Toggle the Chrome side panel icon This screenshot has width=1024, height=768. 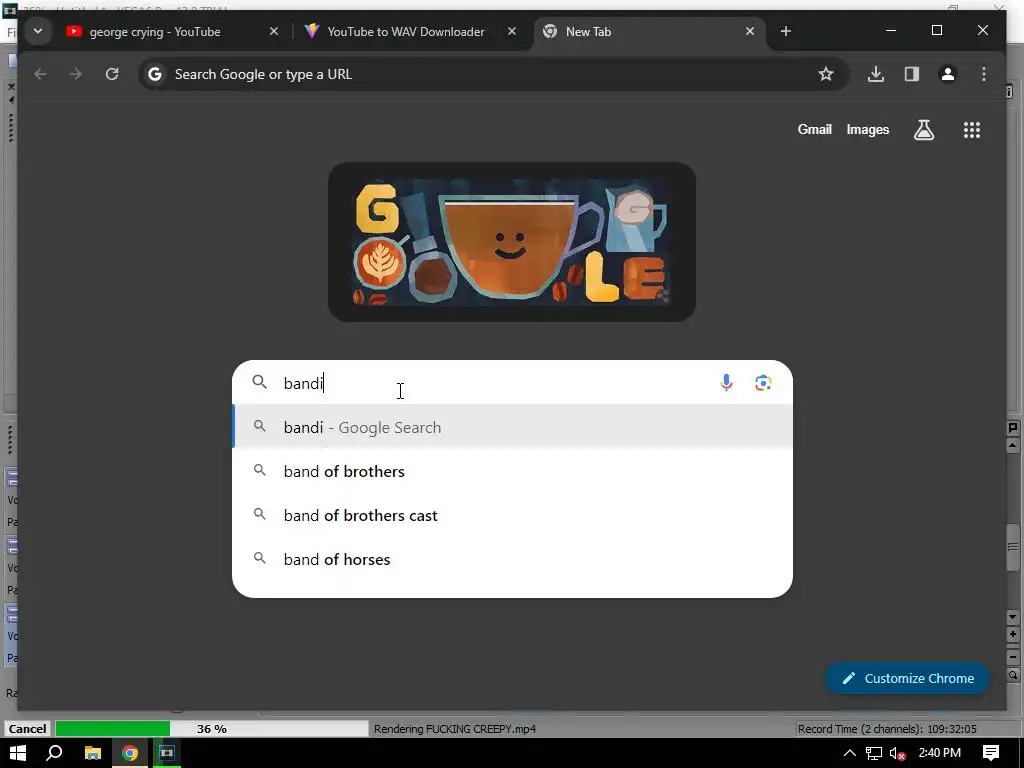point(912,74)
